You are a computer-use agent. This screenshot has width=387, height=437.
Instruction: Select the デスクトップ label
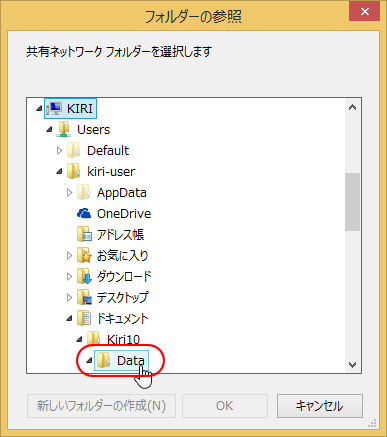tap(122, 297)
